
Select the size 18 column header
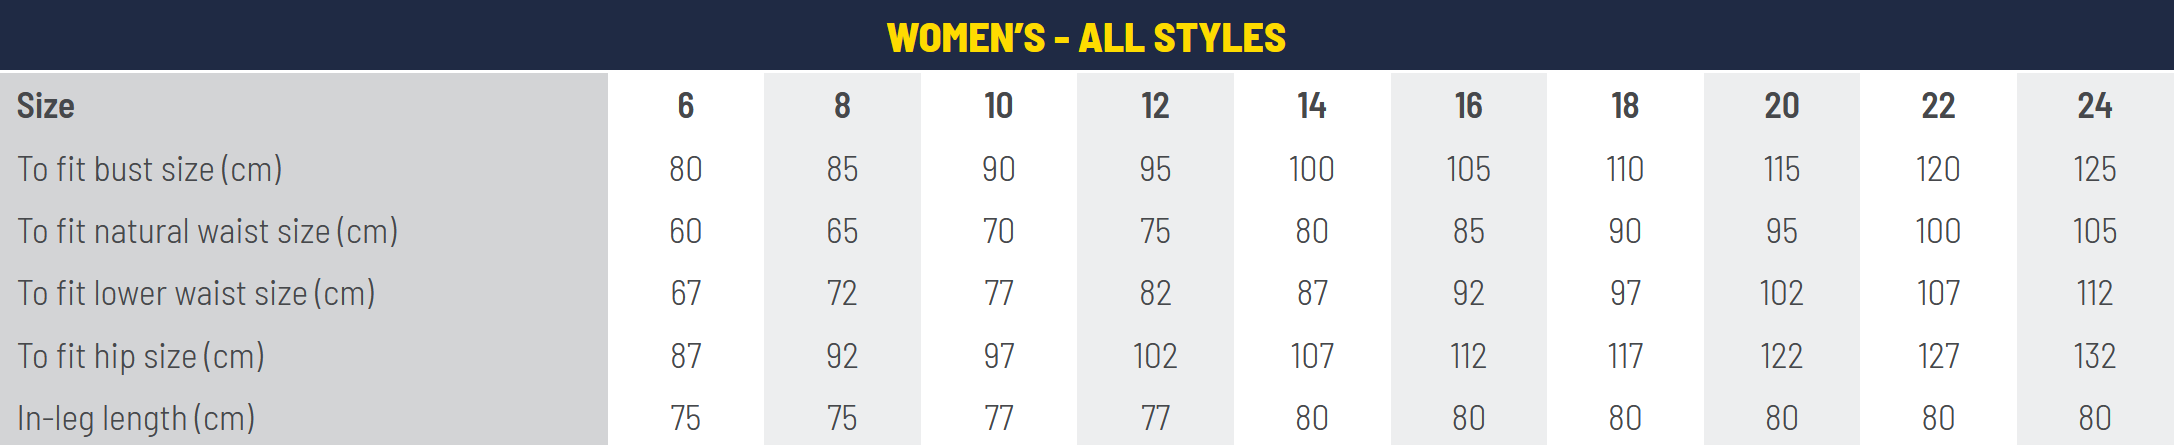tap(1625, 106)
